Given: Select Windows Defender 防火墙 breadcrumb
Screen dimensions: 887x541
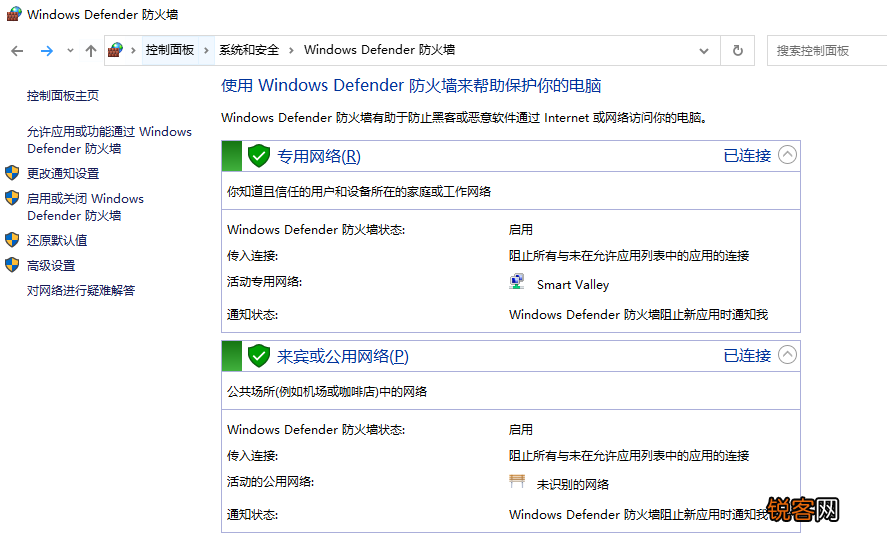Looking at the screenshot, I should 379,50.
